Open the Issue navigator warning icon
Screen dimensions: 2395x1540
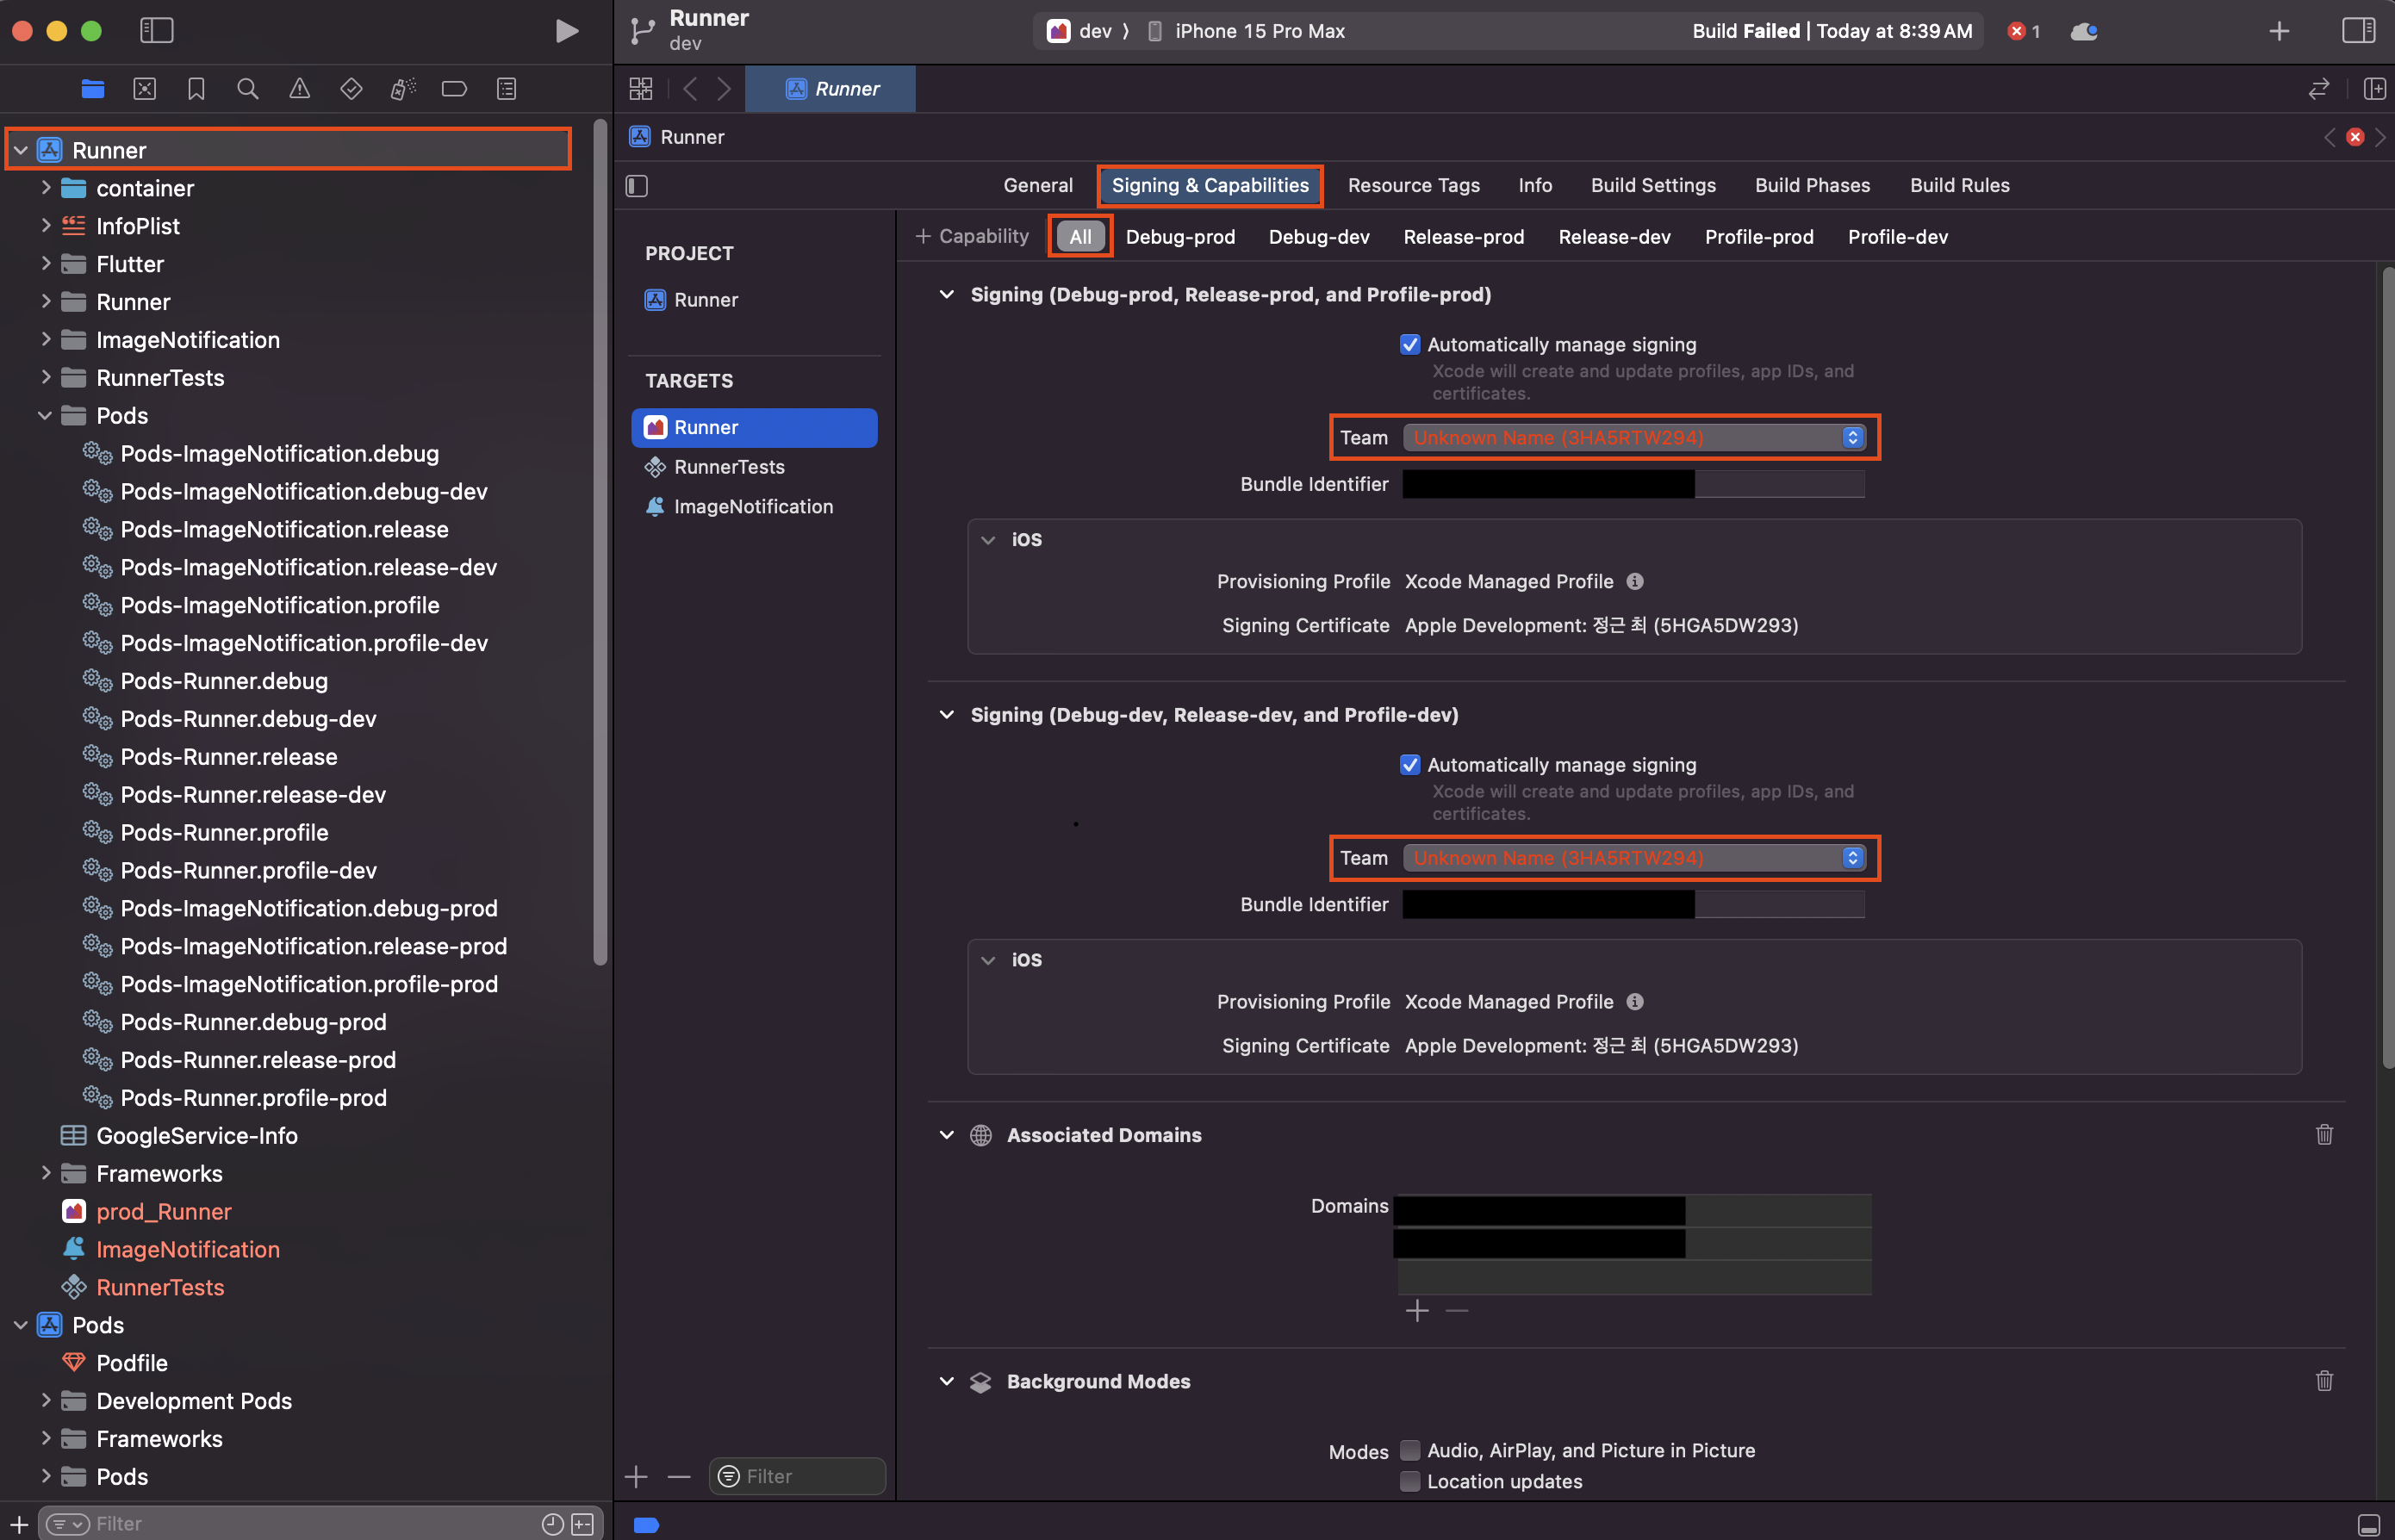(x=300, y=89)
